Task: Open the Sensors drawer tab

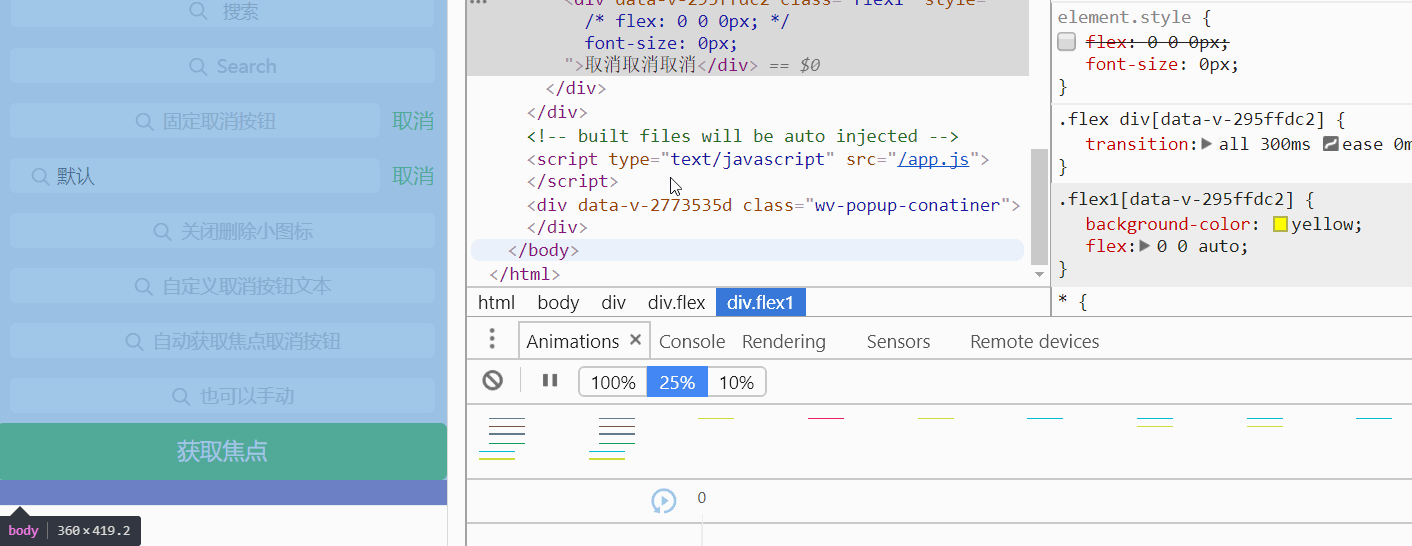Action: [x=898, y=341]
